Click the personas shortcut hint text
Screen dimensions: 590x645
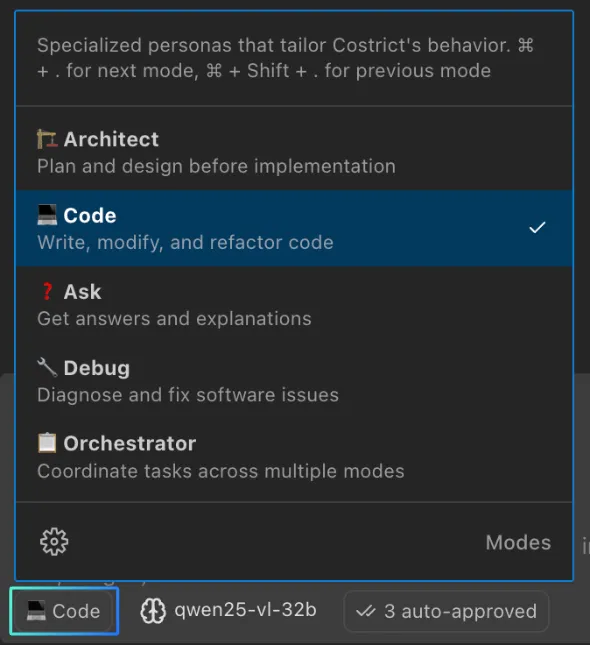click(286, 58)
